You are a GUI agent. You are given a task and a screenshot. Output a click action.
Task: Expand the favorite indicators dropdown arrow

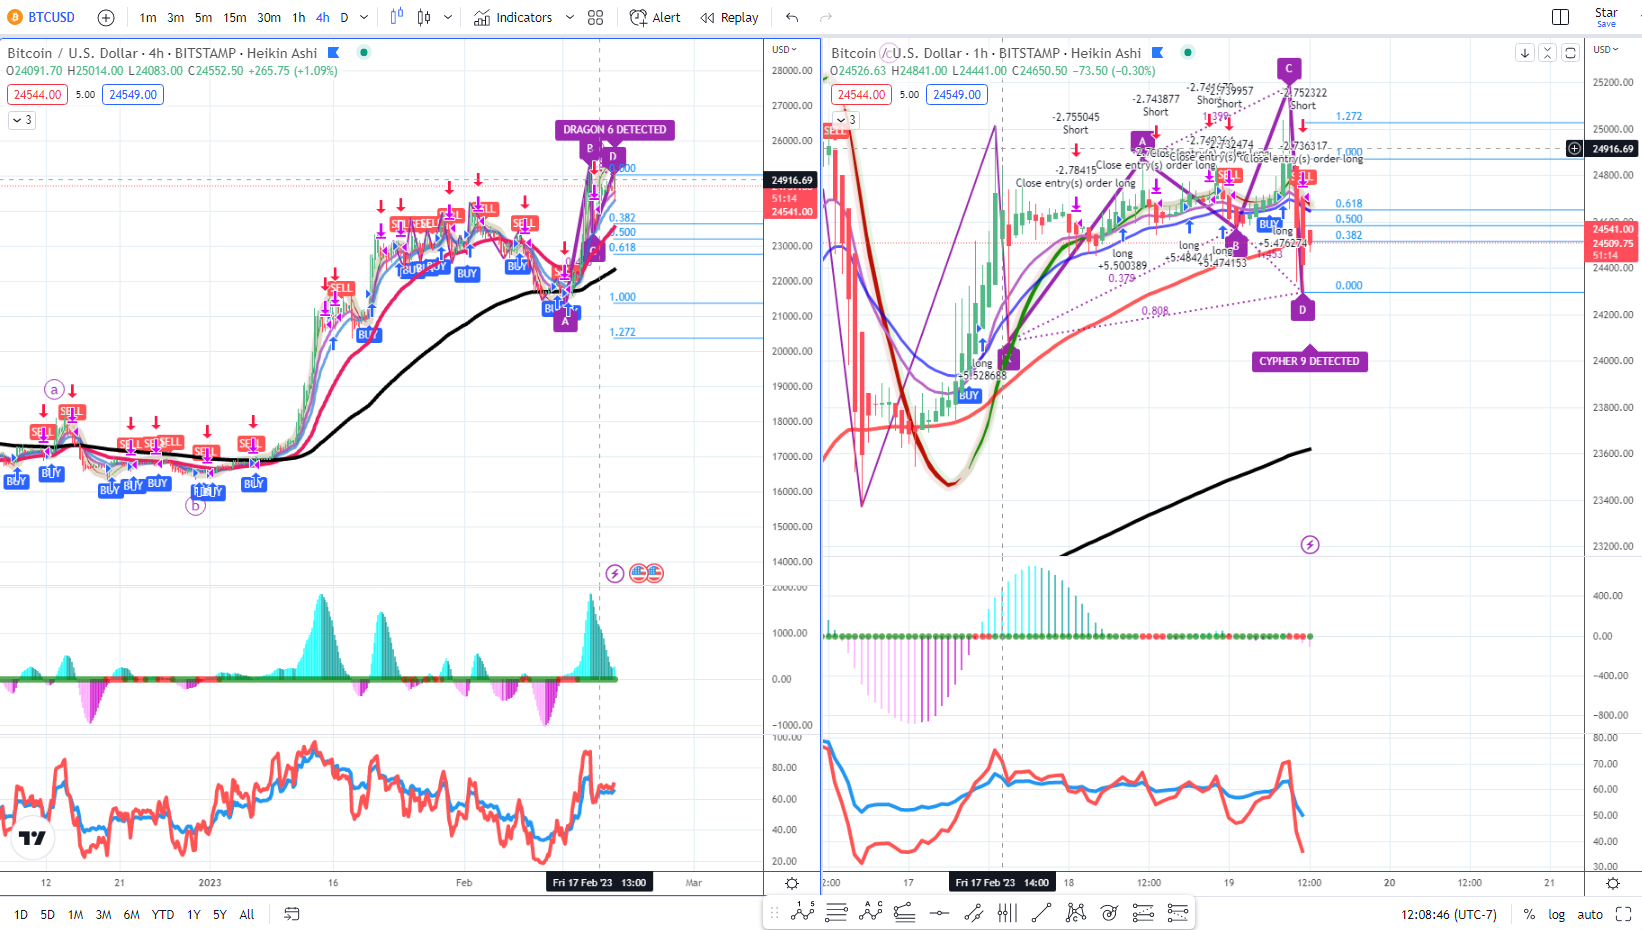pos(570,17)
